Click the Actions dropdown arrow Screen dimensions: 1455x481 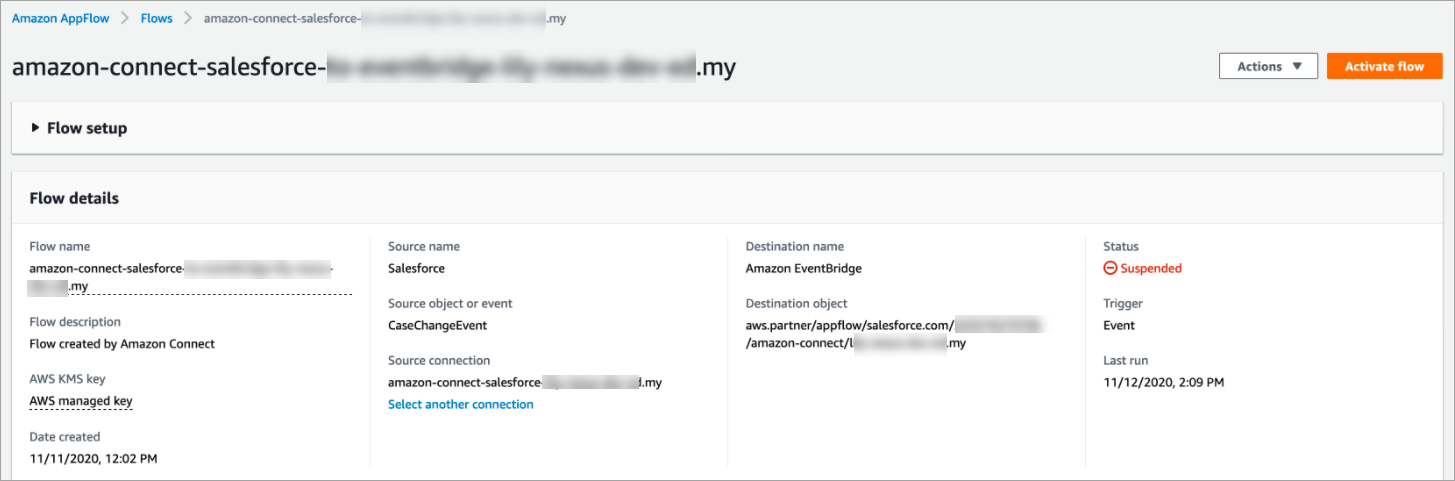(1297, 67)
